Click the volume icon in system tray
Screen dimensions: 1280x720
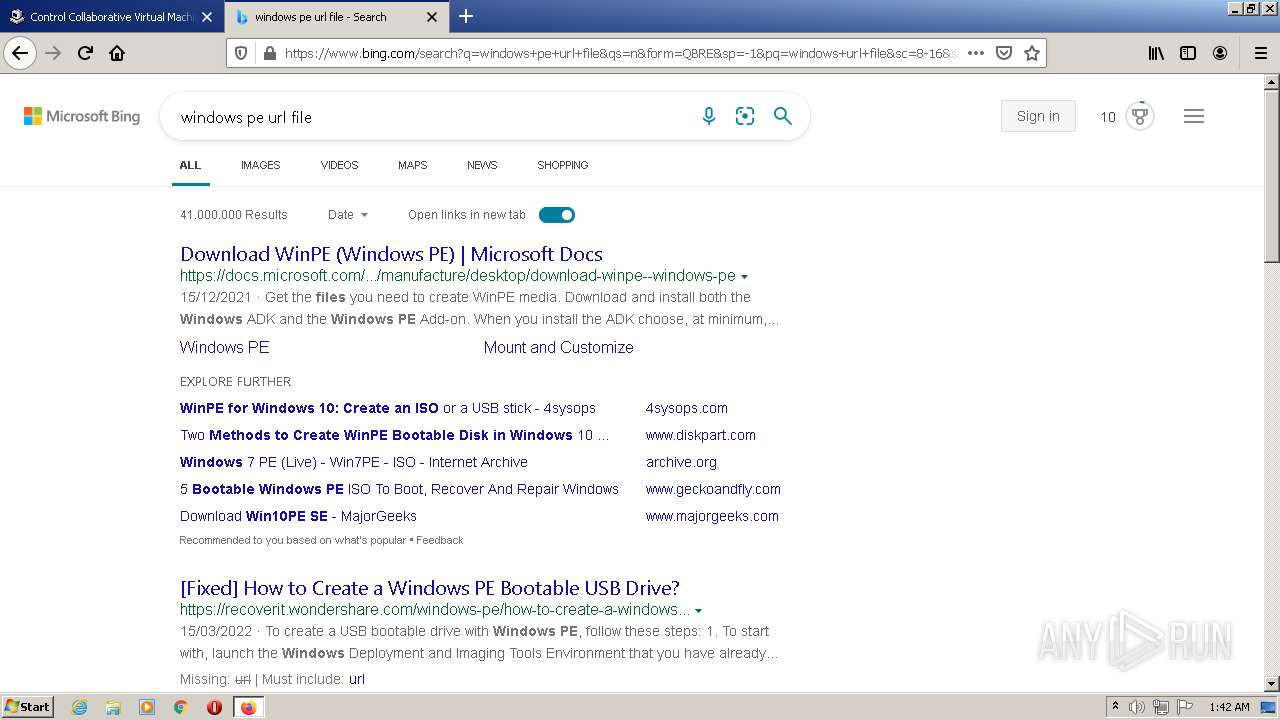[1137, 707]
